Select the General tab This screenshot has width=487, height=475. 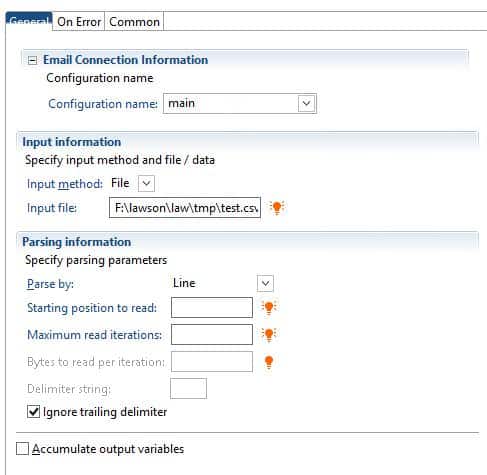[x=29, y=21]
